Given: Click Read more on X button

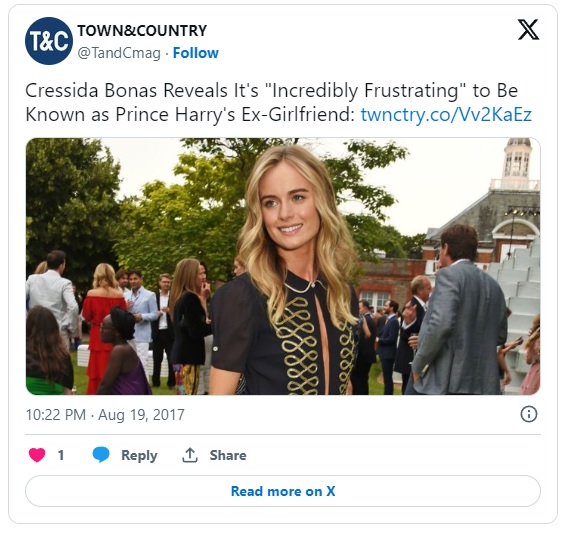Looking at the screenshot, I should click(x=283, y=491).
